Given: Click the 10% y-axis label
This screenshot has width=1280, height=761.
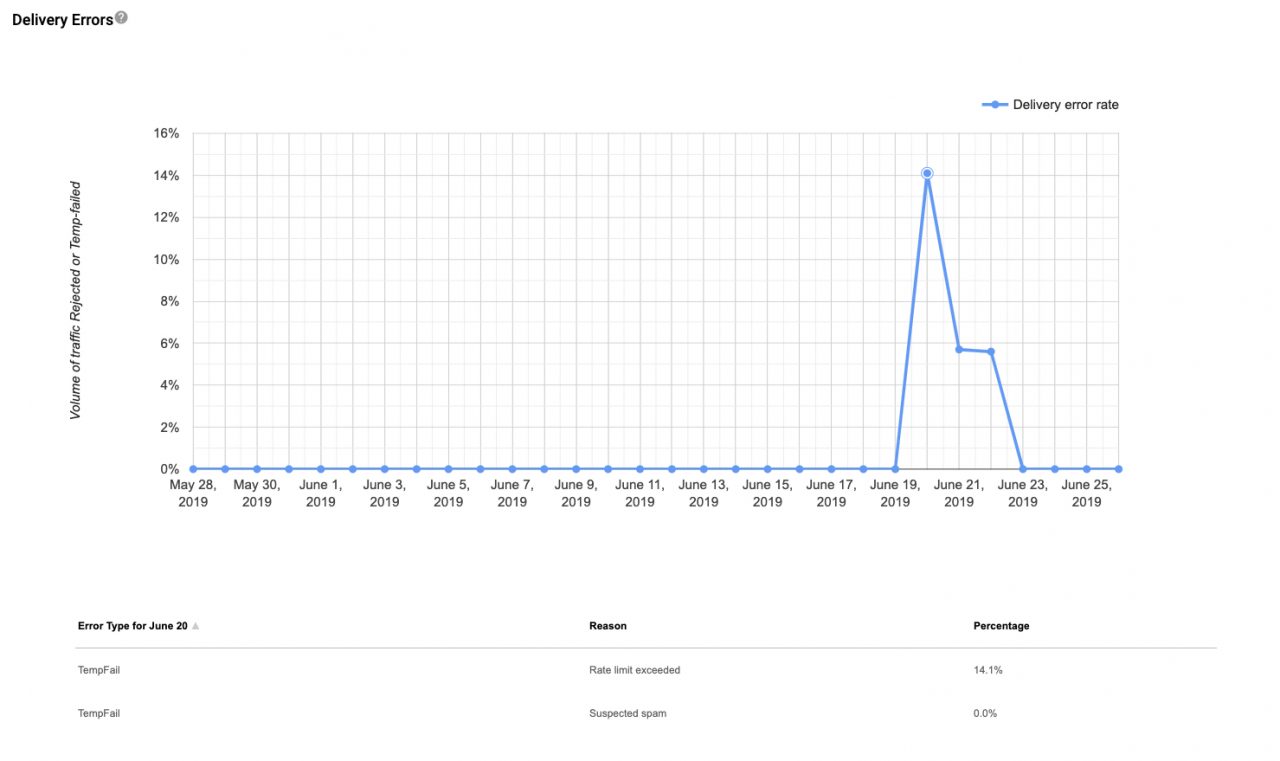Looking at the screenshot, I should pyautogui.click(x=166, y=259).
